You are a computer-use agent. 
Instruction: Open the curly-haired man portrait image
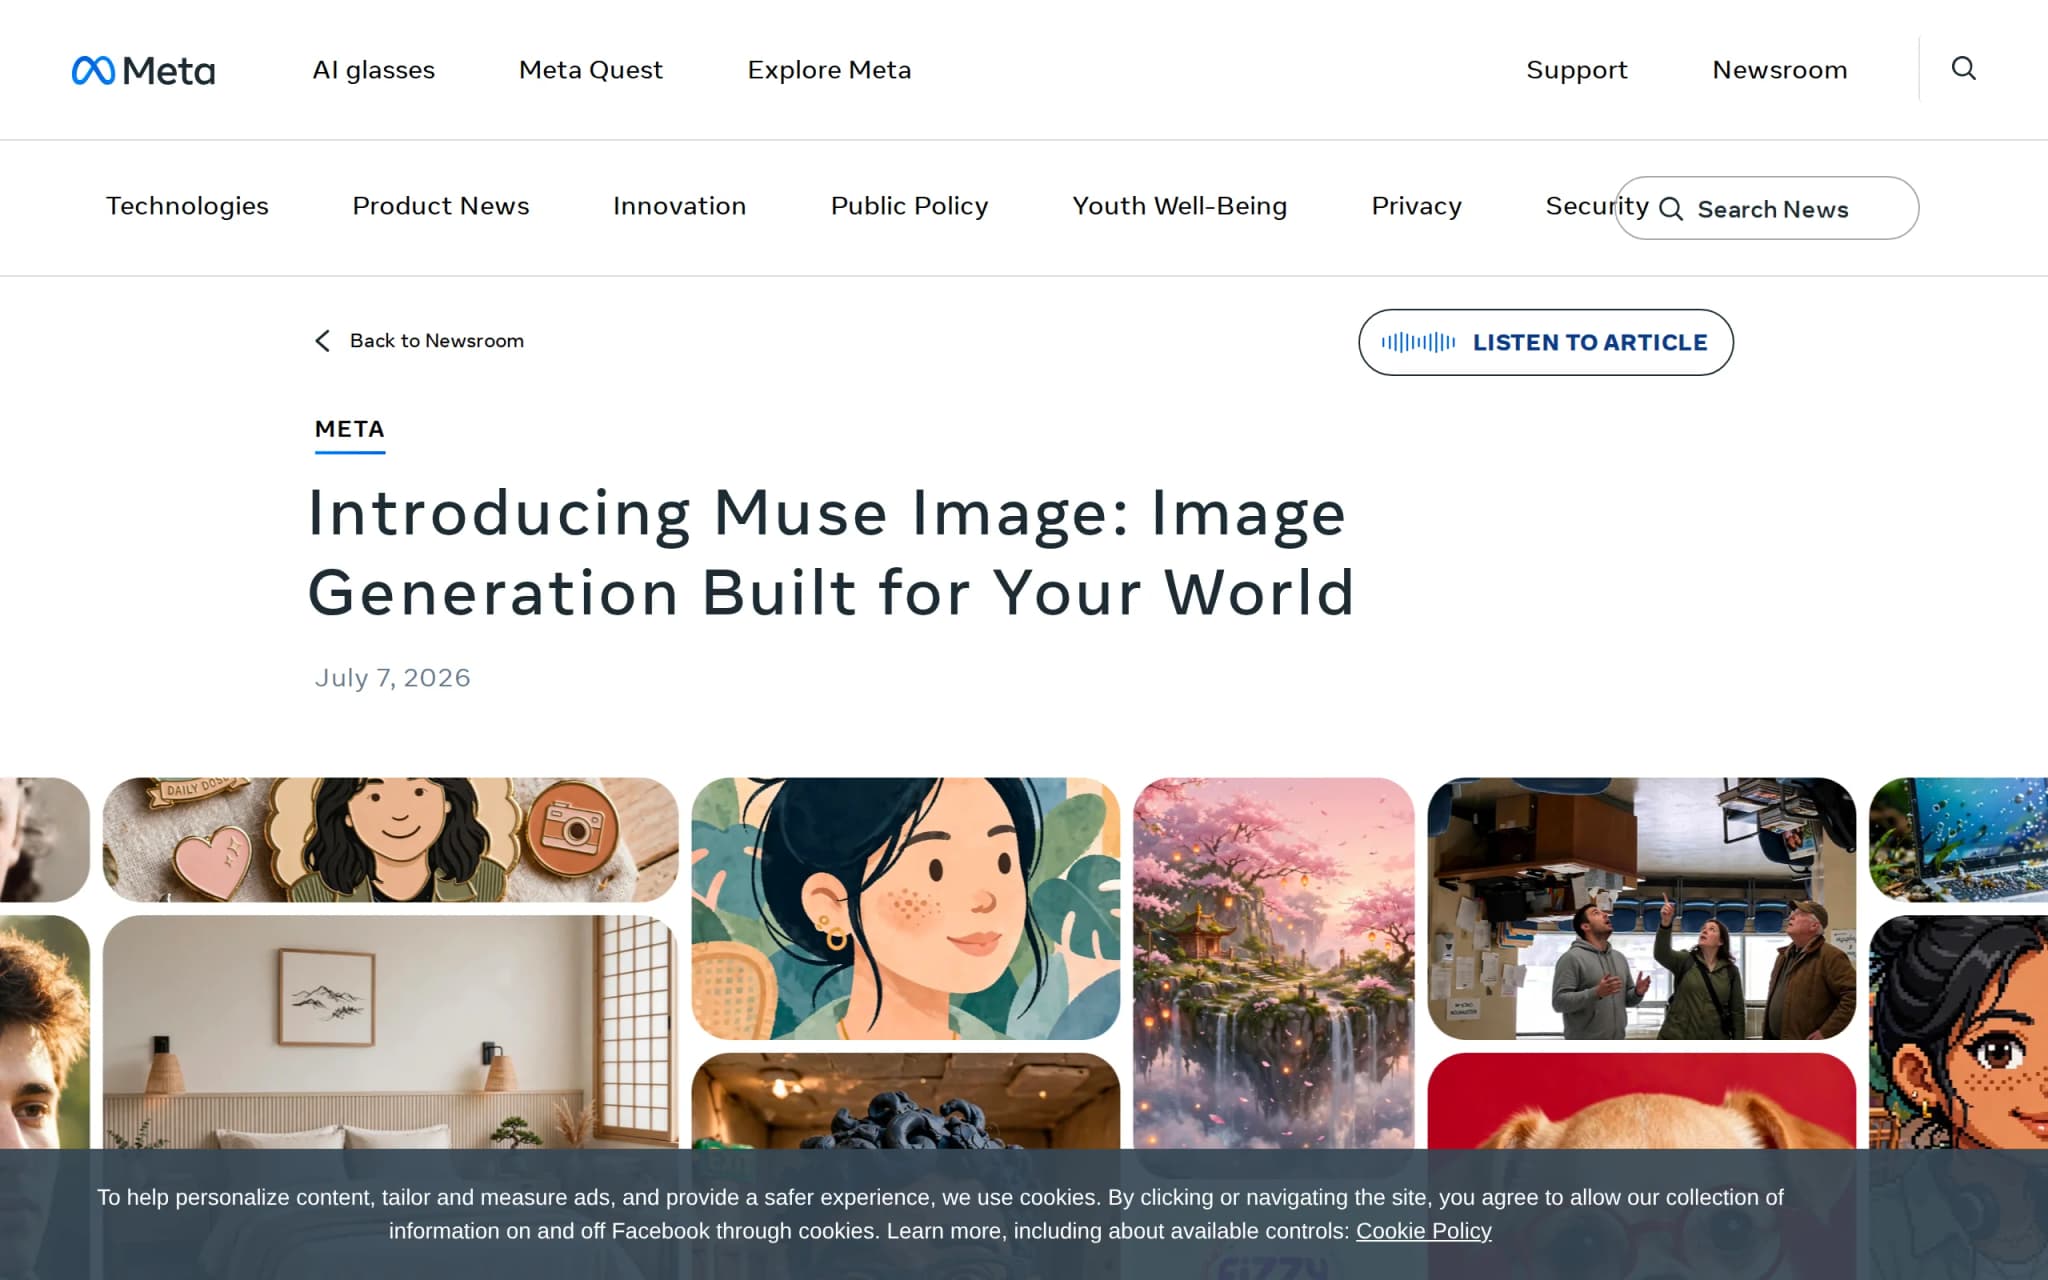44,1032
